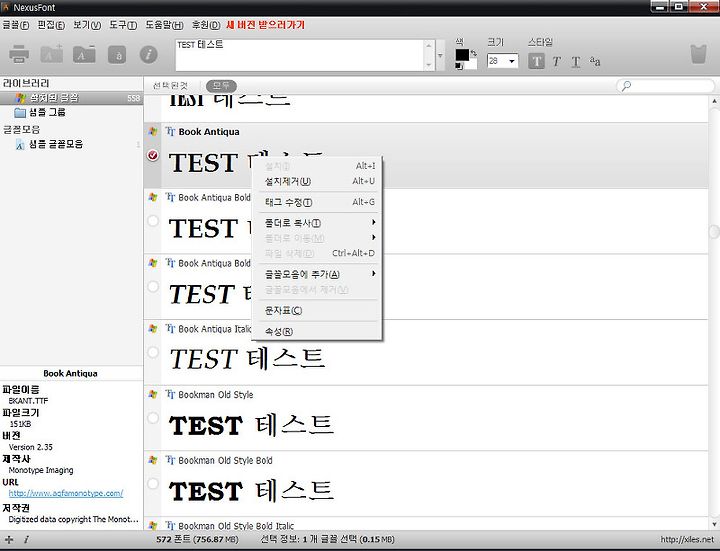Click the sample text box scroll-up arrow
The height and width of the screenshot is (551, 720).
(429, 46)
